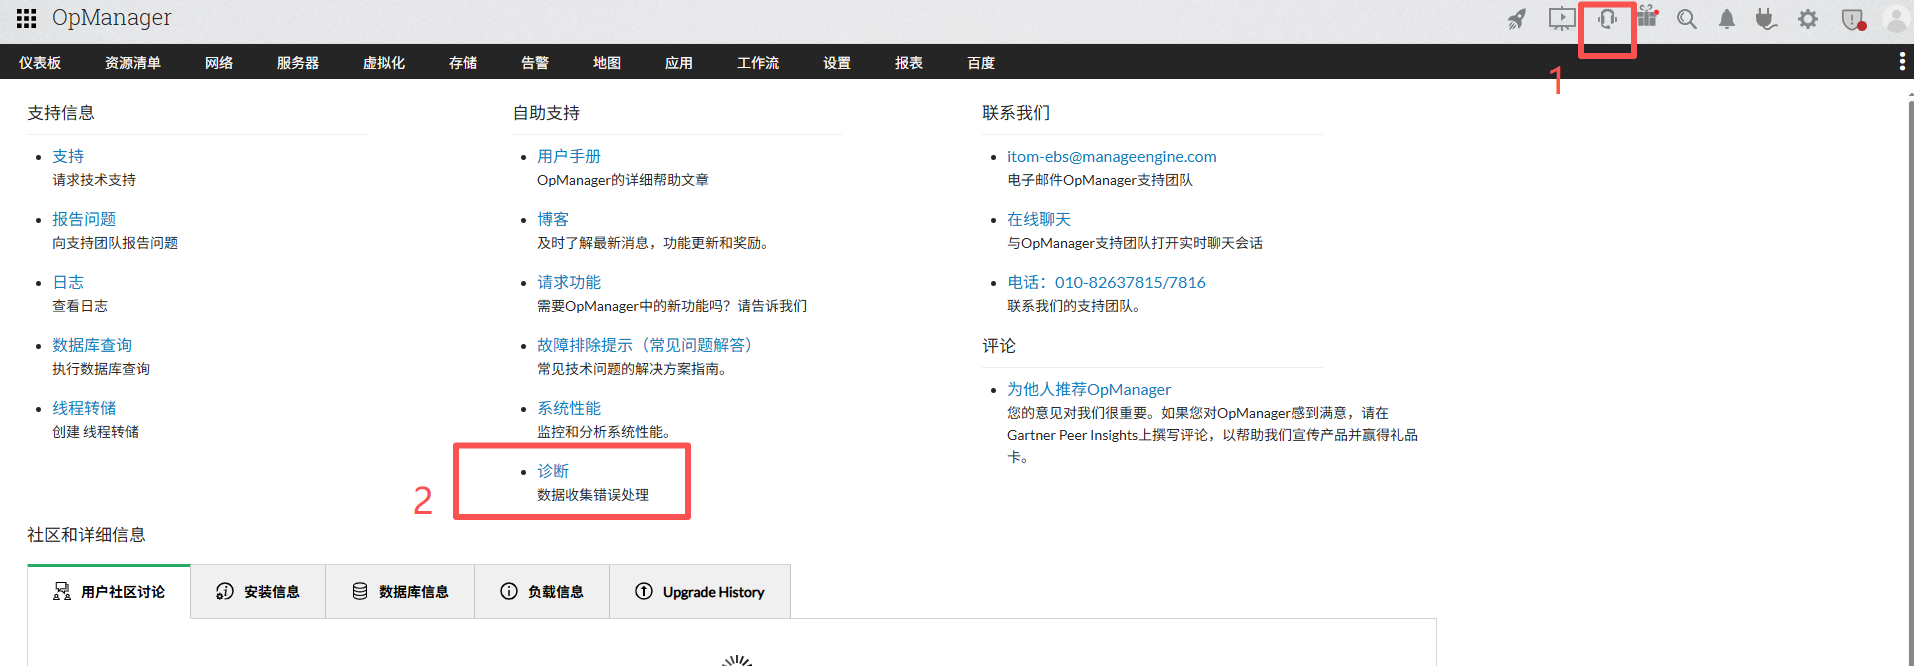
Task: Open the presentation screen icon
Action: [x=1561, y=19]
